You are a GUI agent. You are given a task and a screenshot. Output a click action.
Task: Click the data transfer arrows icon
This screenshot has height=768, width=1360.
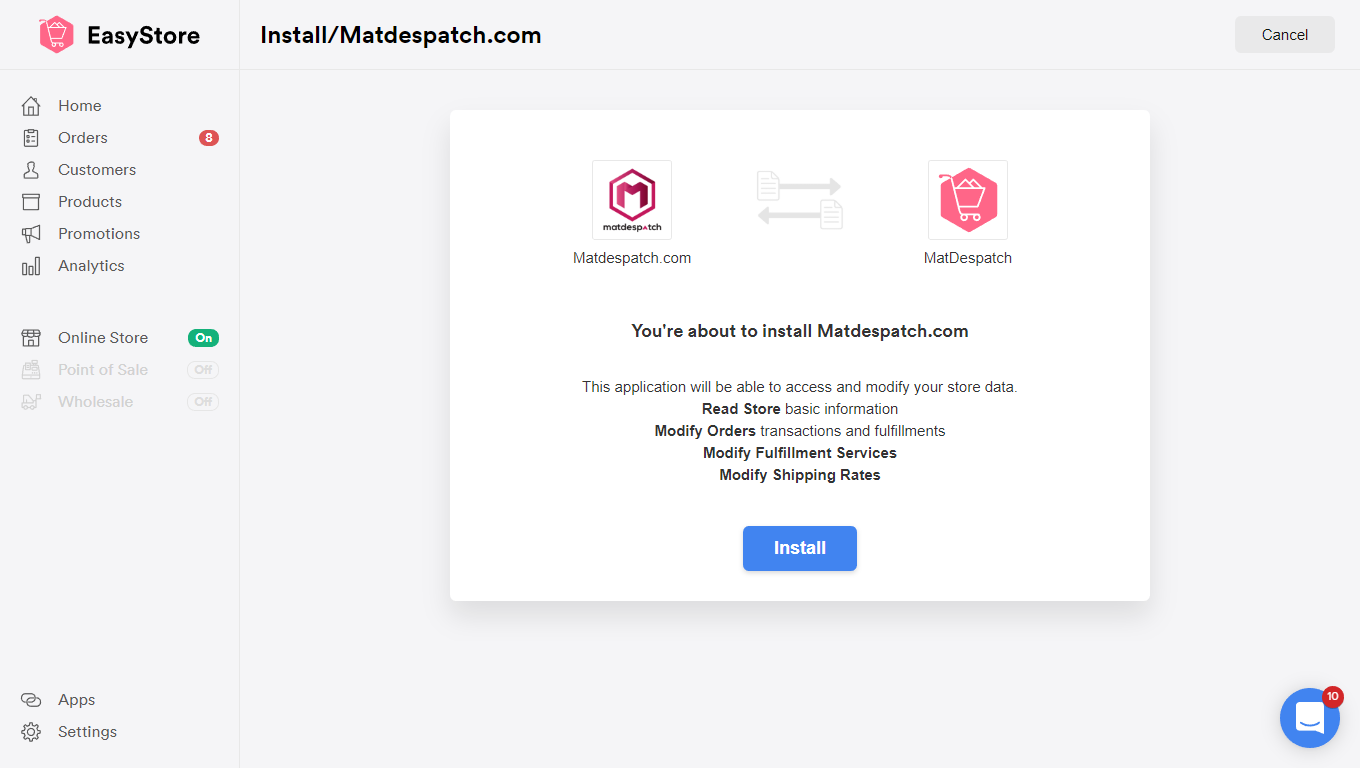(800, 200)
